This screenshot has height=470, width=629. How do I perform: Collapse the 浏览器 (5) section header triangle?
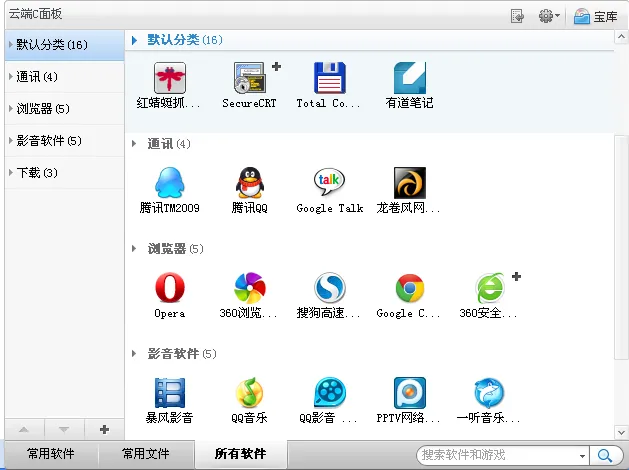[x=134, y=249]
